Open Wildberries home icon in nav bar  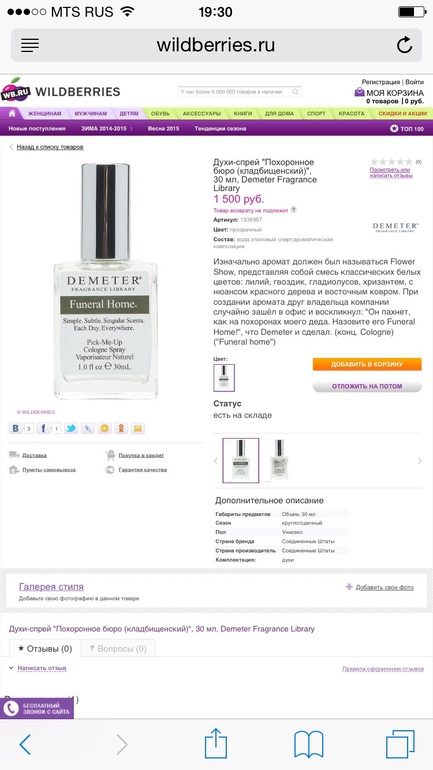click(12, 113)
